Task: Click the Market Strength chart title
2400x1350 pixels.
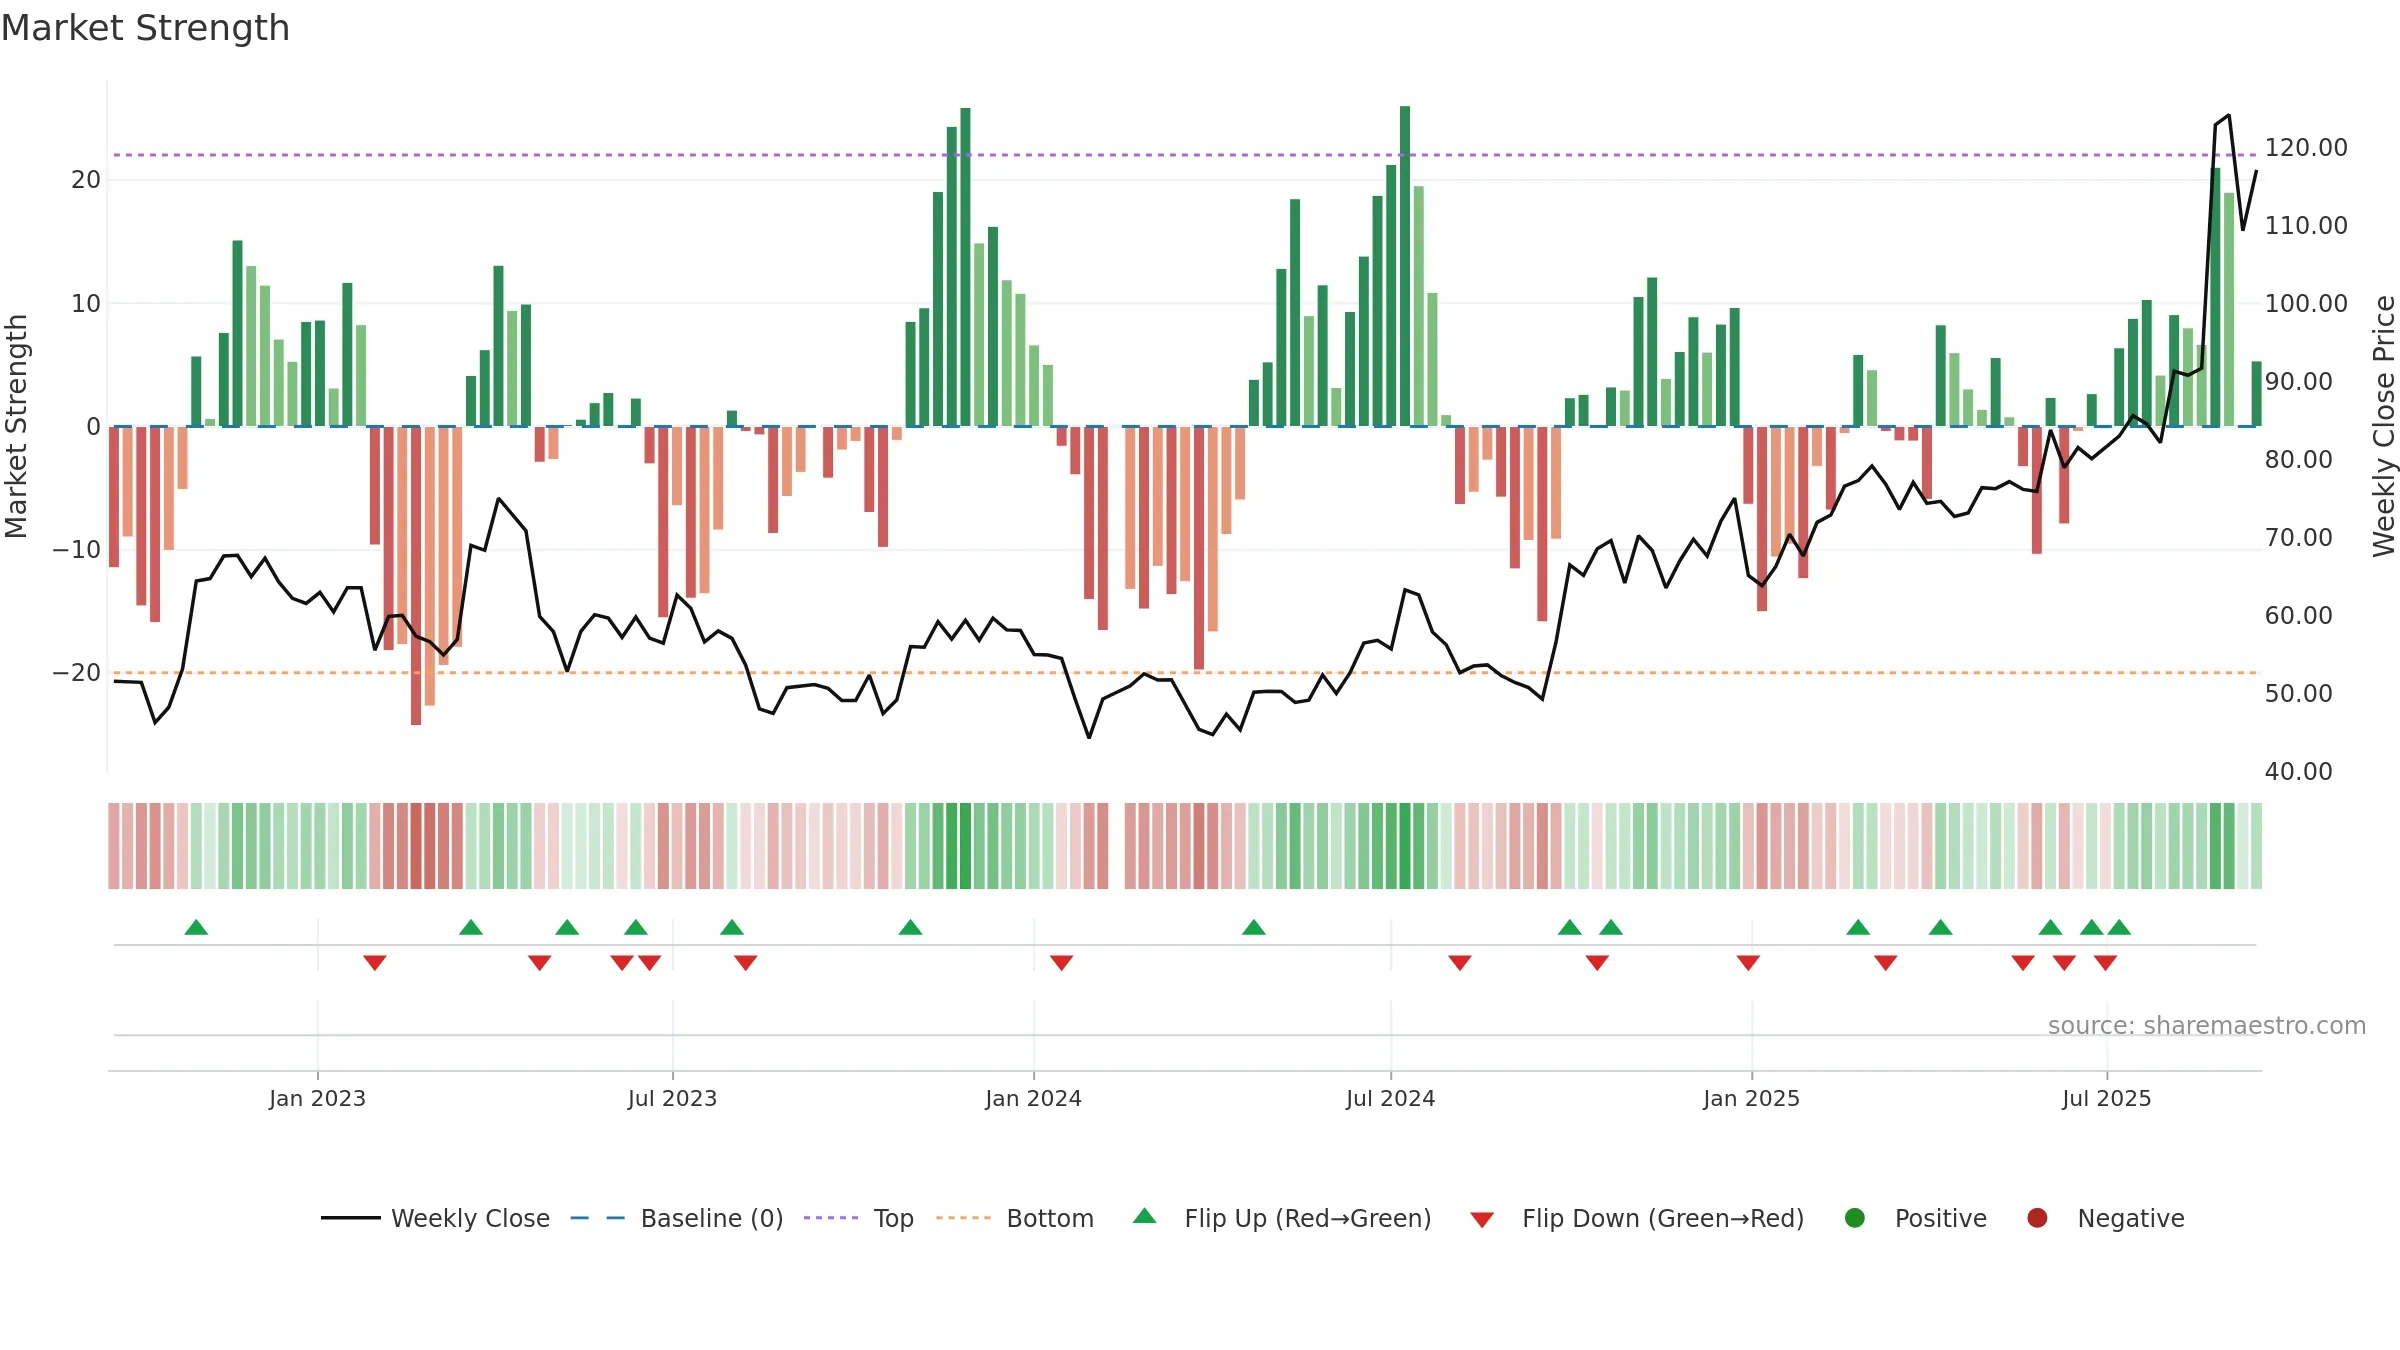Action: point(145,28)
